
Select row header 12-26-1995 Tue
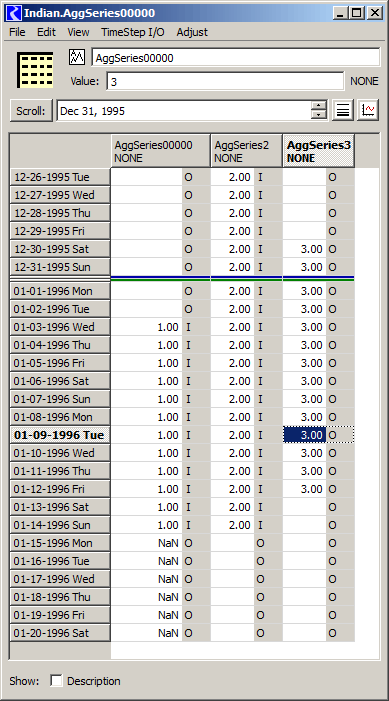60,177
